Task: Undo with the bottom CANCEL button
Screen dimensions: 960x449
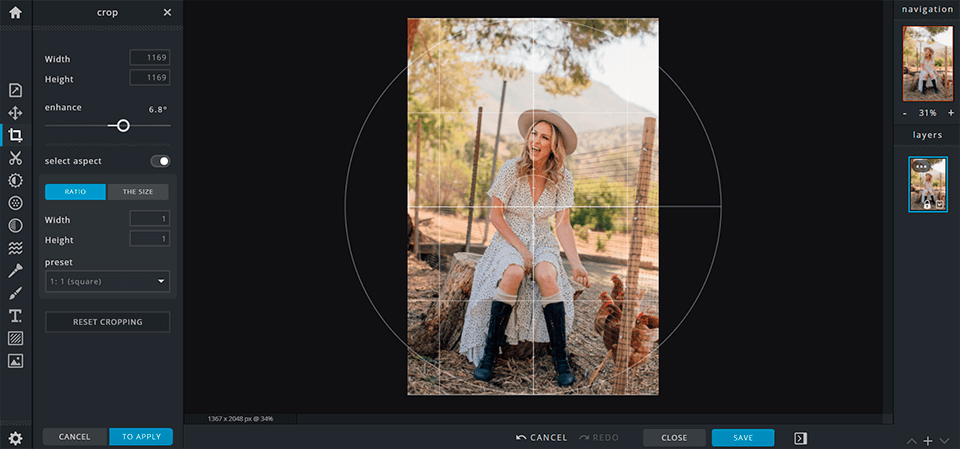Action: (542, 437)
